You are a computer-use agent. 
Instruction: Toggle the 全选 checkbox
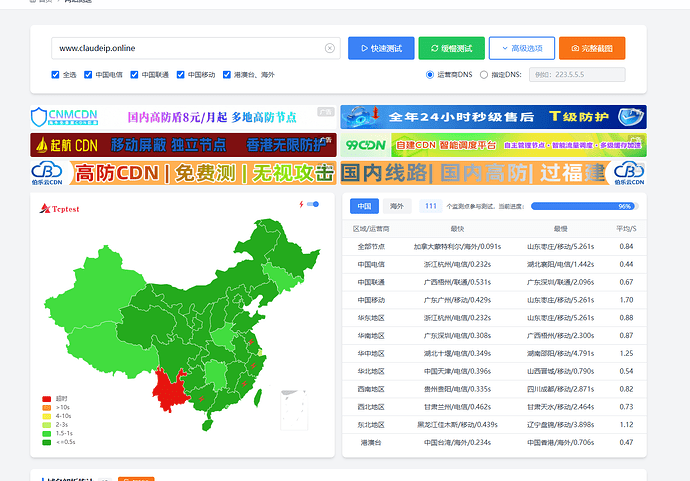tap(55, 75)
